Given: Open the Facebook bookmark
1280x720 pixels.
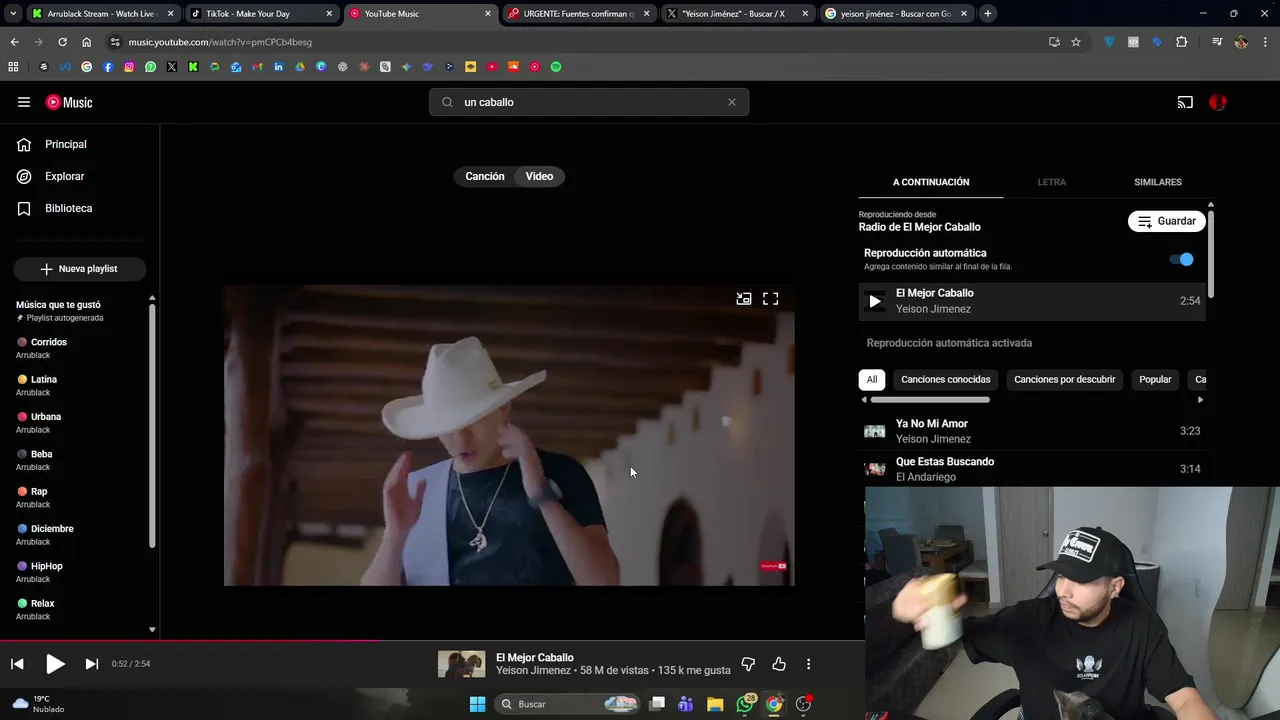Looking at the screenshot, I should [x=108, y=67].
